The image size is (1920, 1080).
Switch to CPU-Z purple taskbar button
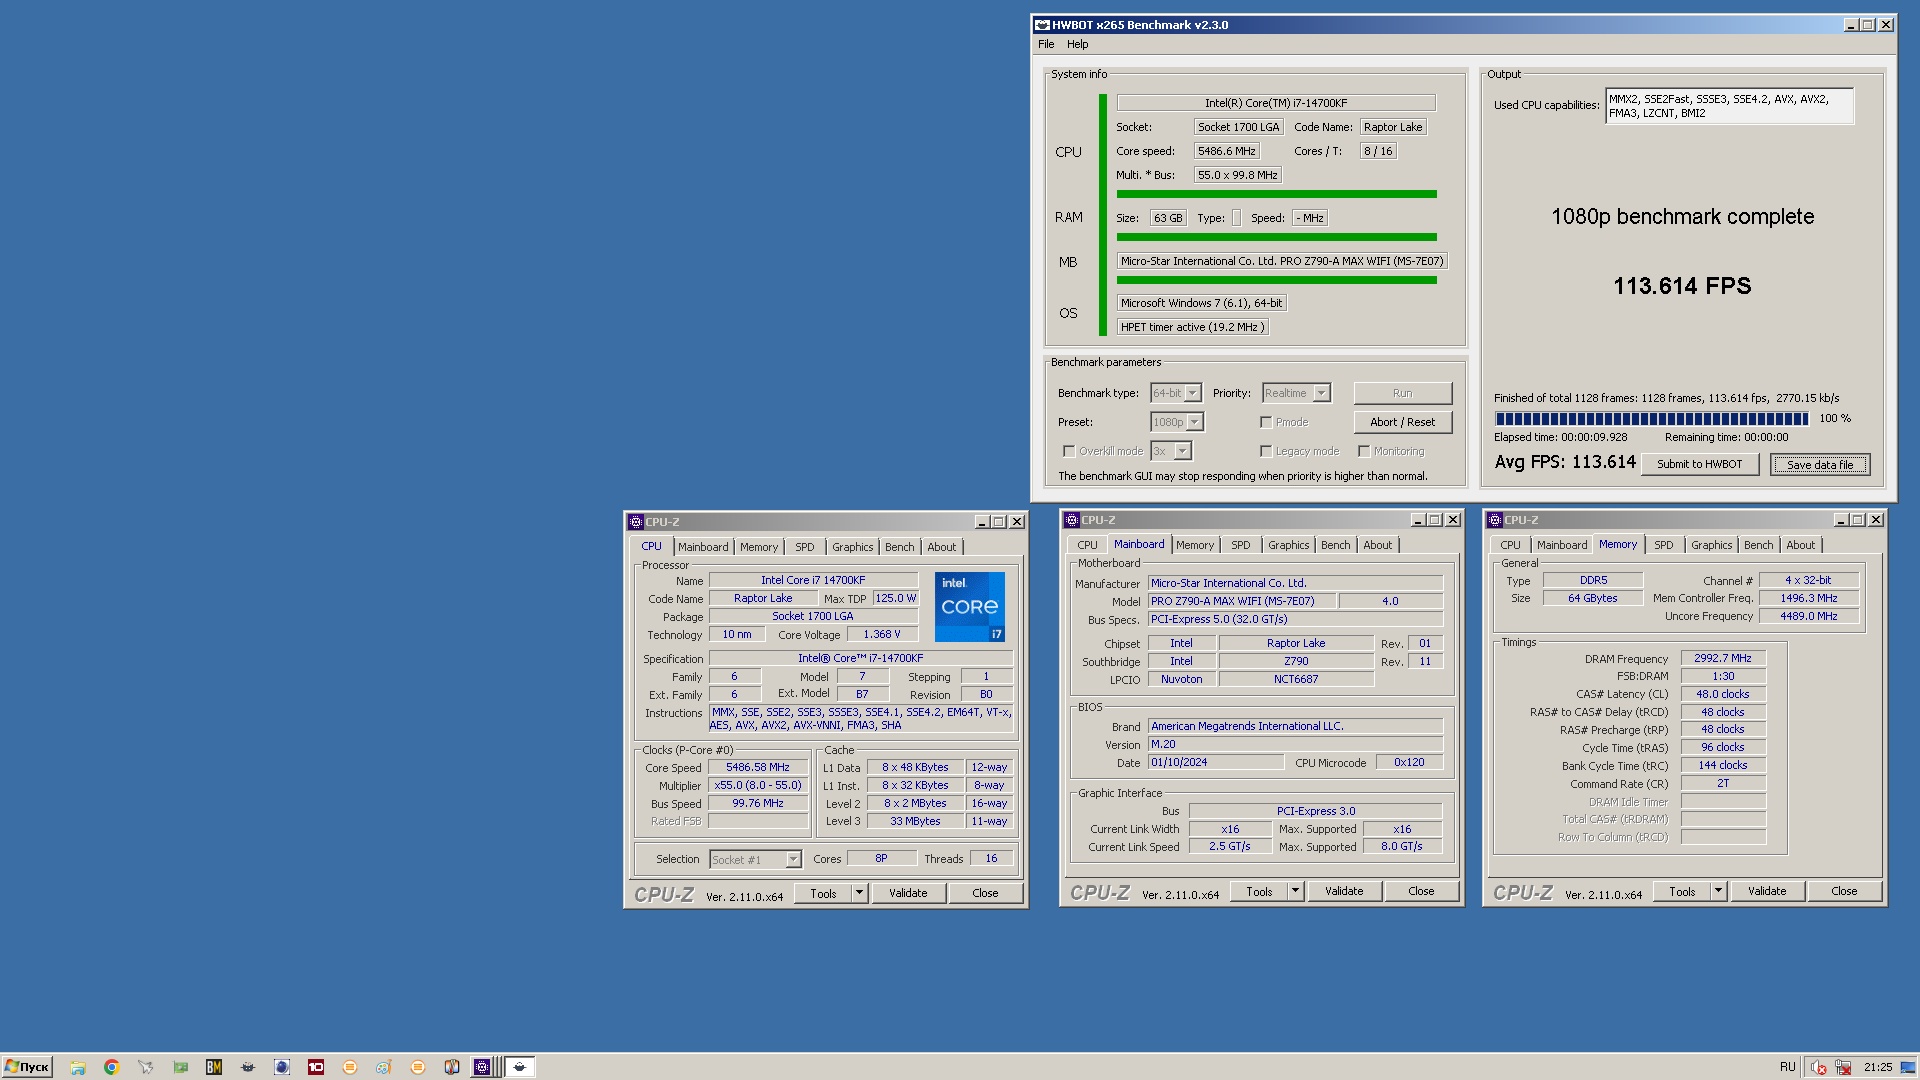(x=484, y=1067)
